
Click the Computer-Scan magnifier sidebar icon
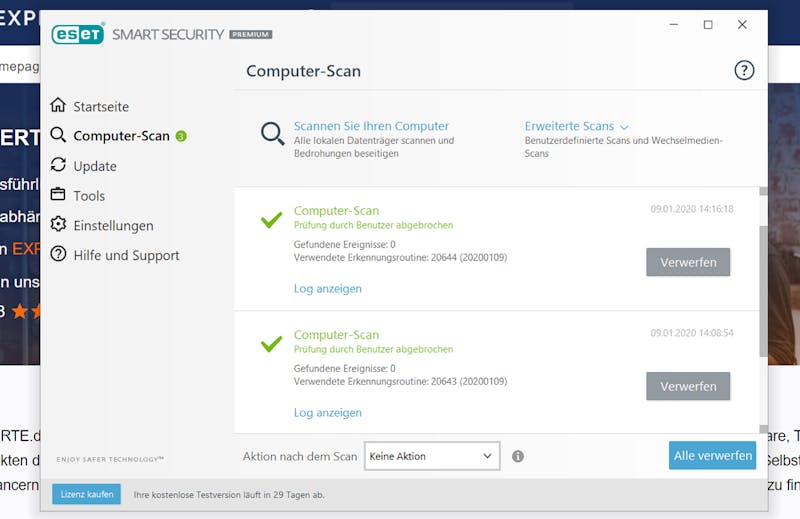pos(58,135)
